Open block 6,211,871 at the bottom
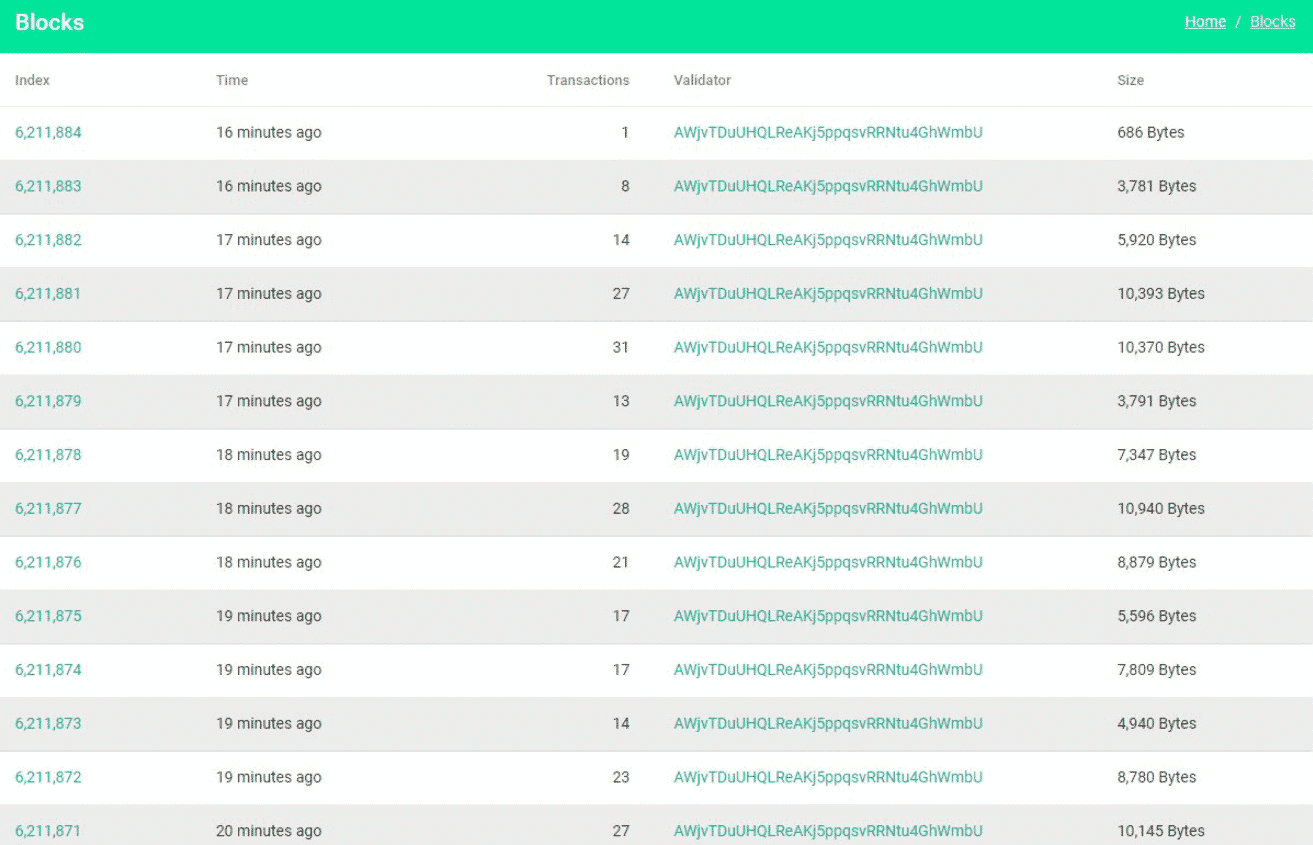This screenshot has width=1313, height=845. pyautogui.click(x=48, y=831)
